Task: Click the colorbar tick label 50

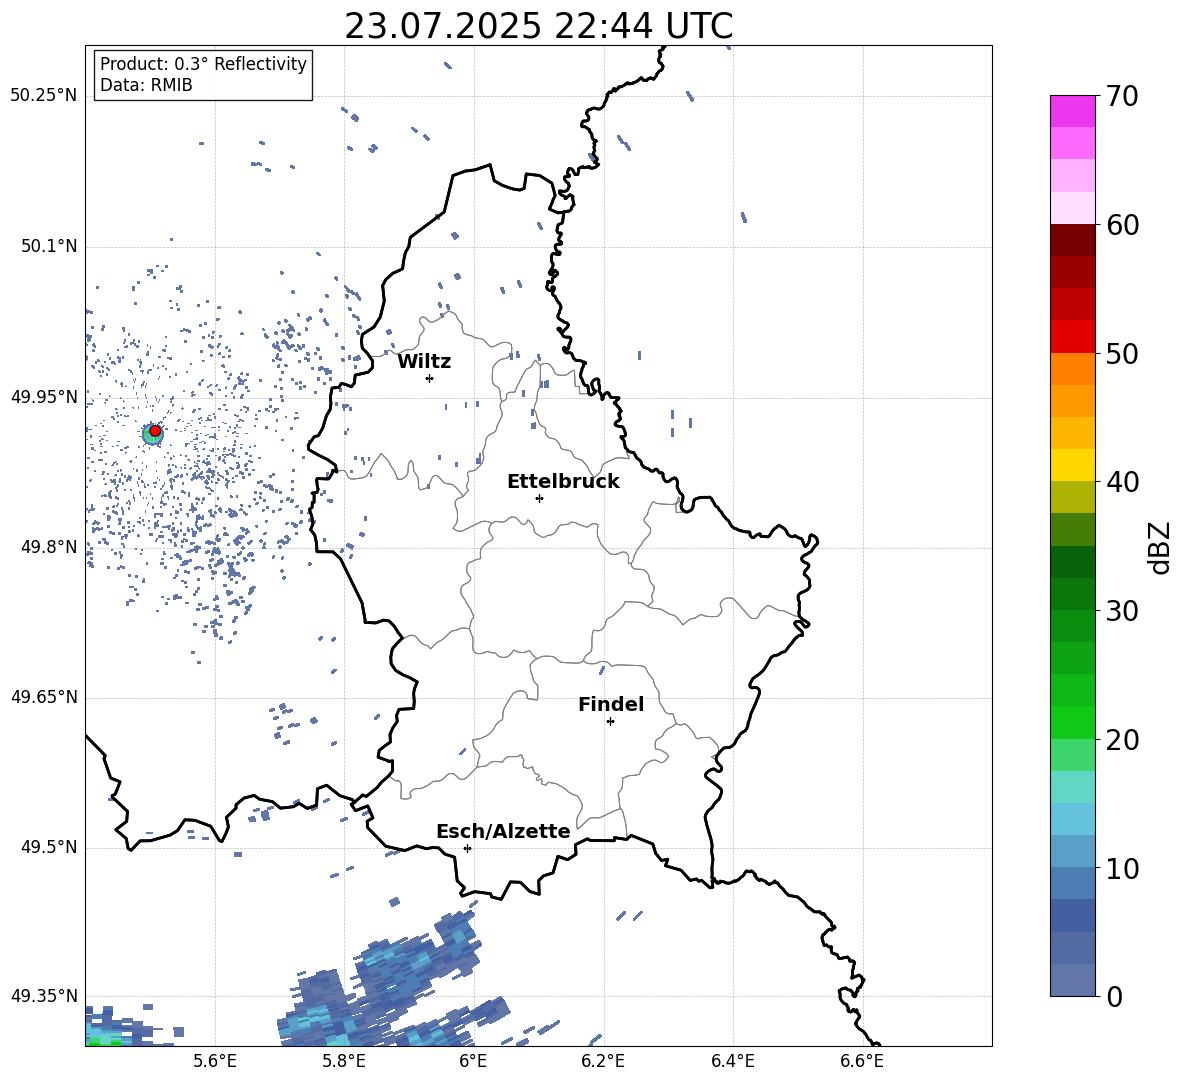Action: (x=1123, y=354)
